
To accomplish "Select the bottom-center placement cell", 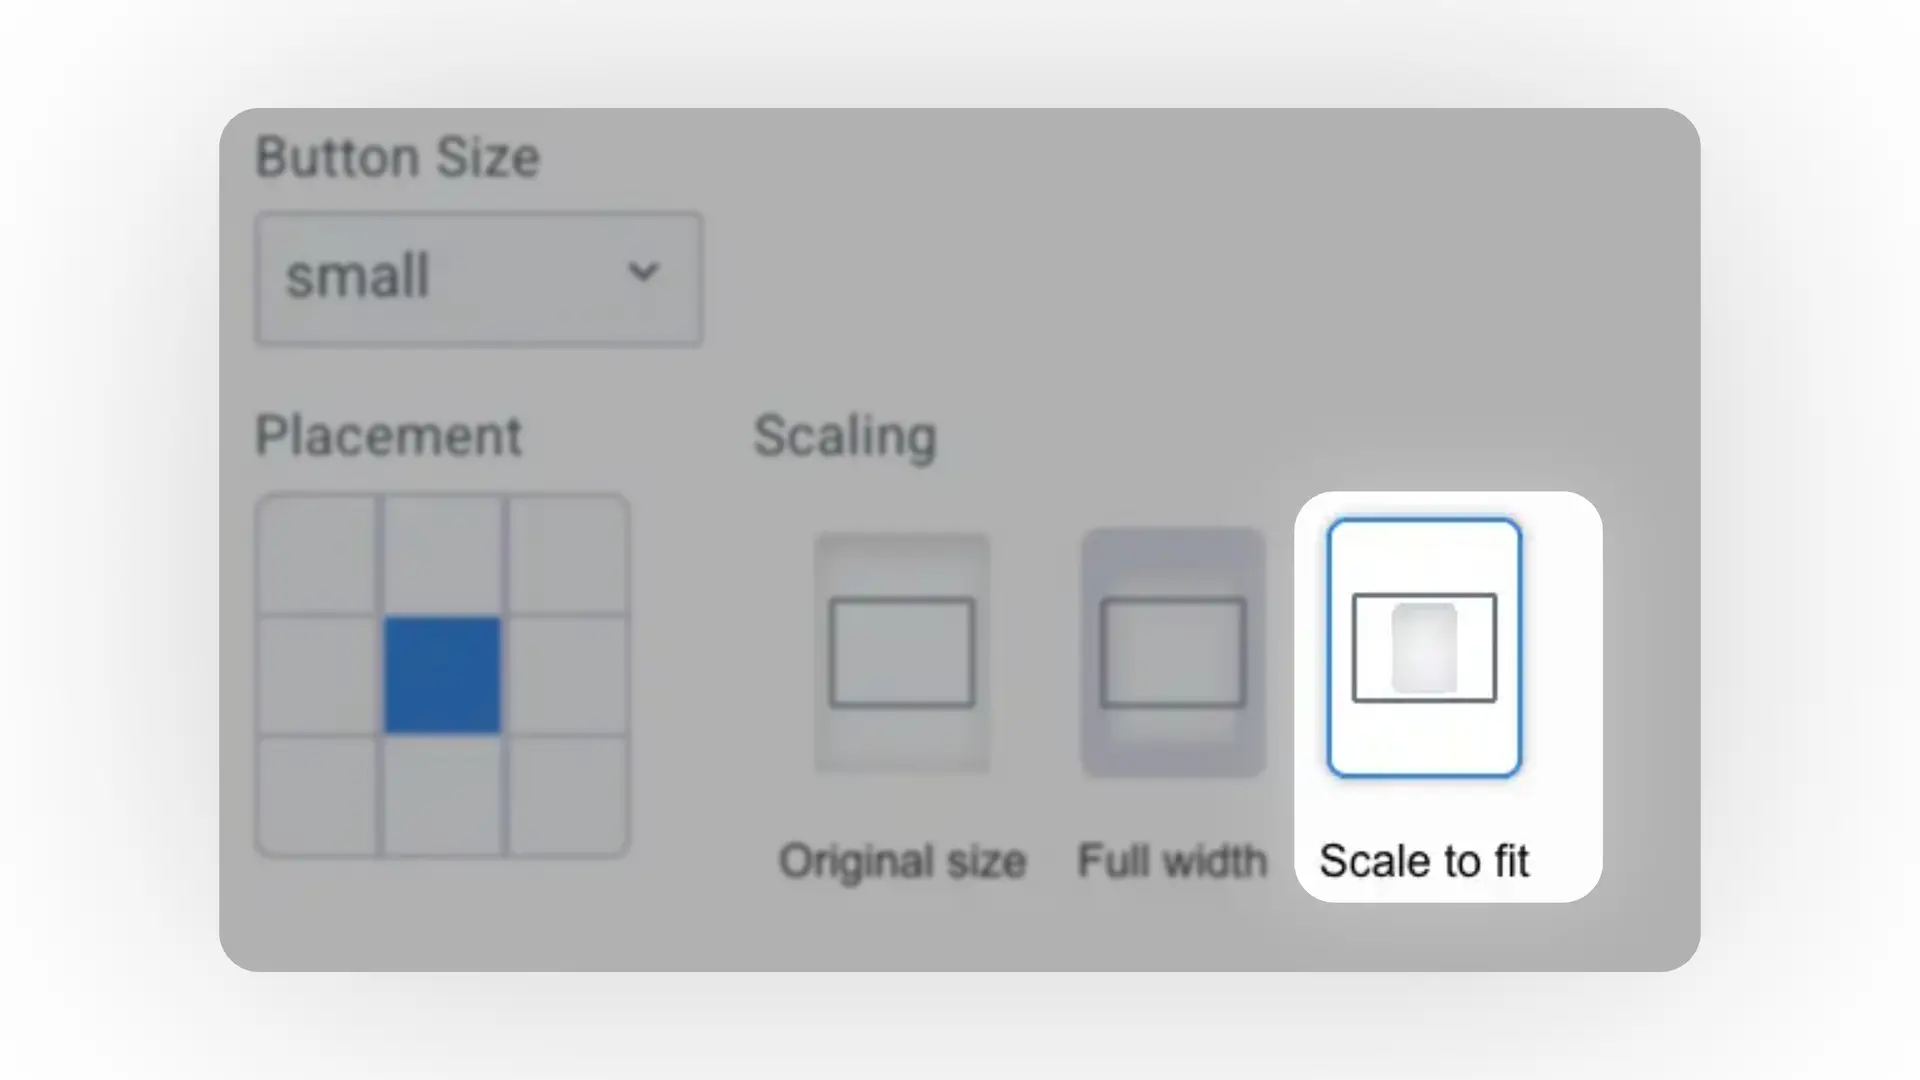I will point(443,795).
